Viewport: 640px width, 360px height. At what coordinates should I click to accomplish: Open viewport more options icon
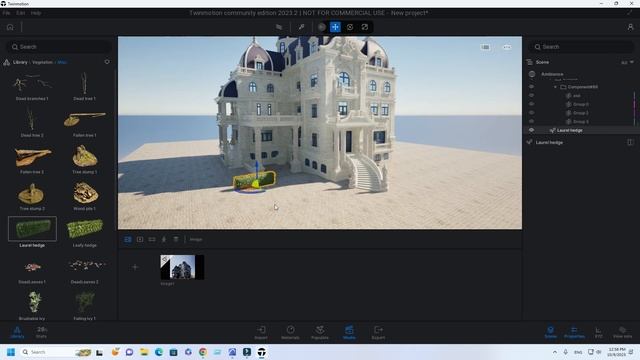click(x=507, y=47)
